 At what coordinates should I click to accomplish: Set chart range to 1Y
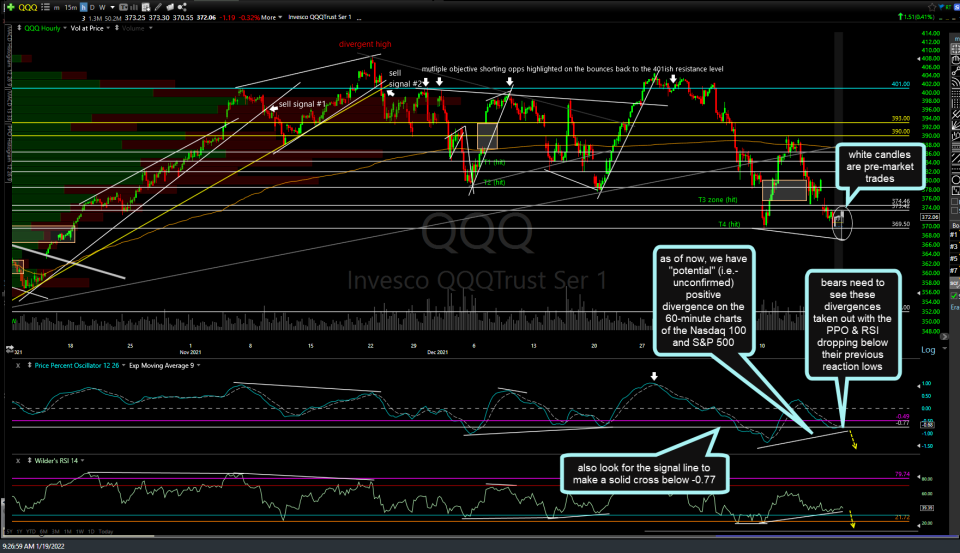tap(20, 532)
